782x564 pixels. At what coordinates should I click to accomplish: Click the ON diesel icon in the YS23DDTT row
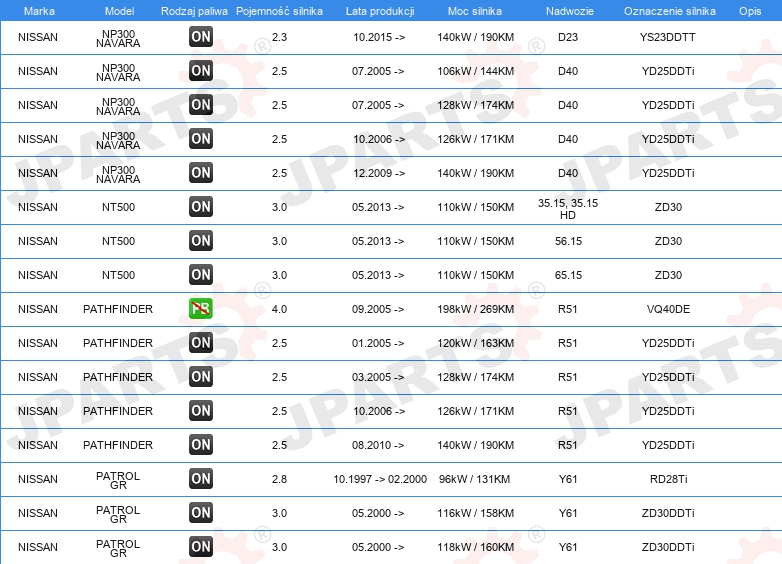(x=201, y=36)
